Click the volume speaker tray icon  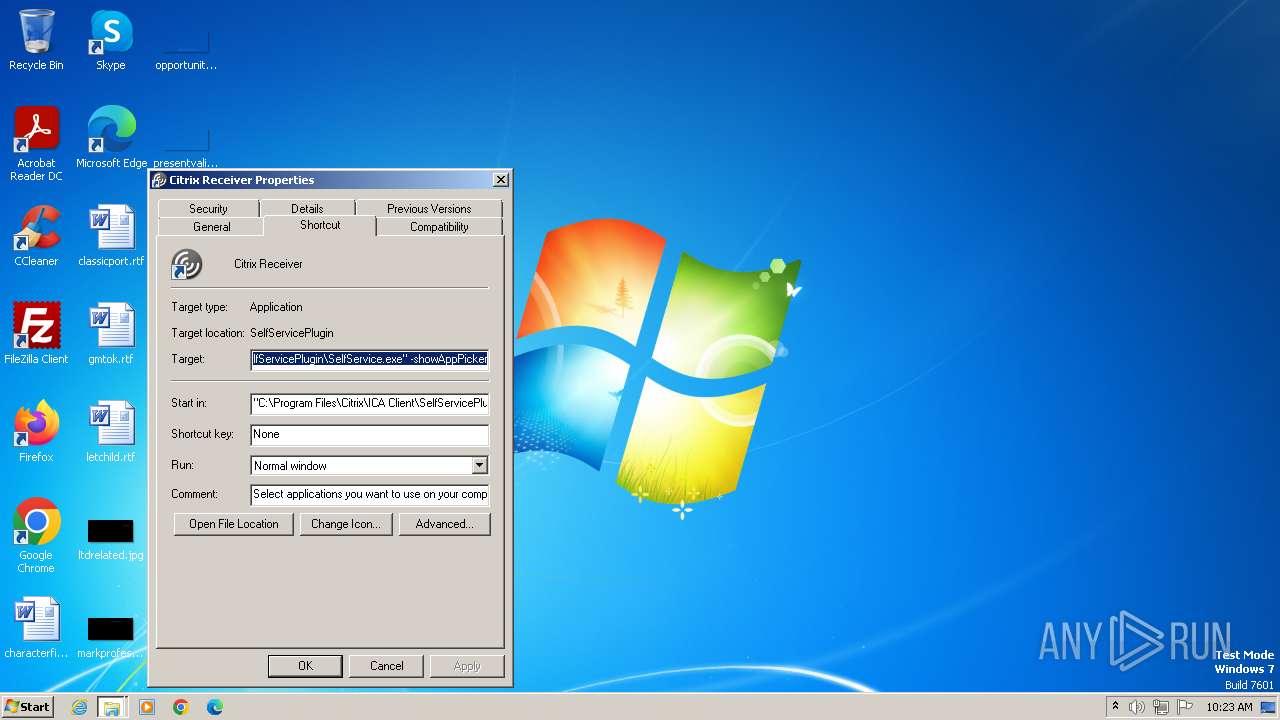(1137, 707)
